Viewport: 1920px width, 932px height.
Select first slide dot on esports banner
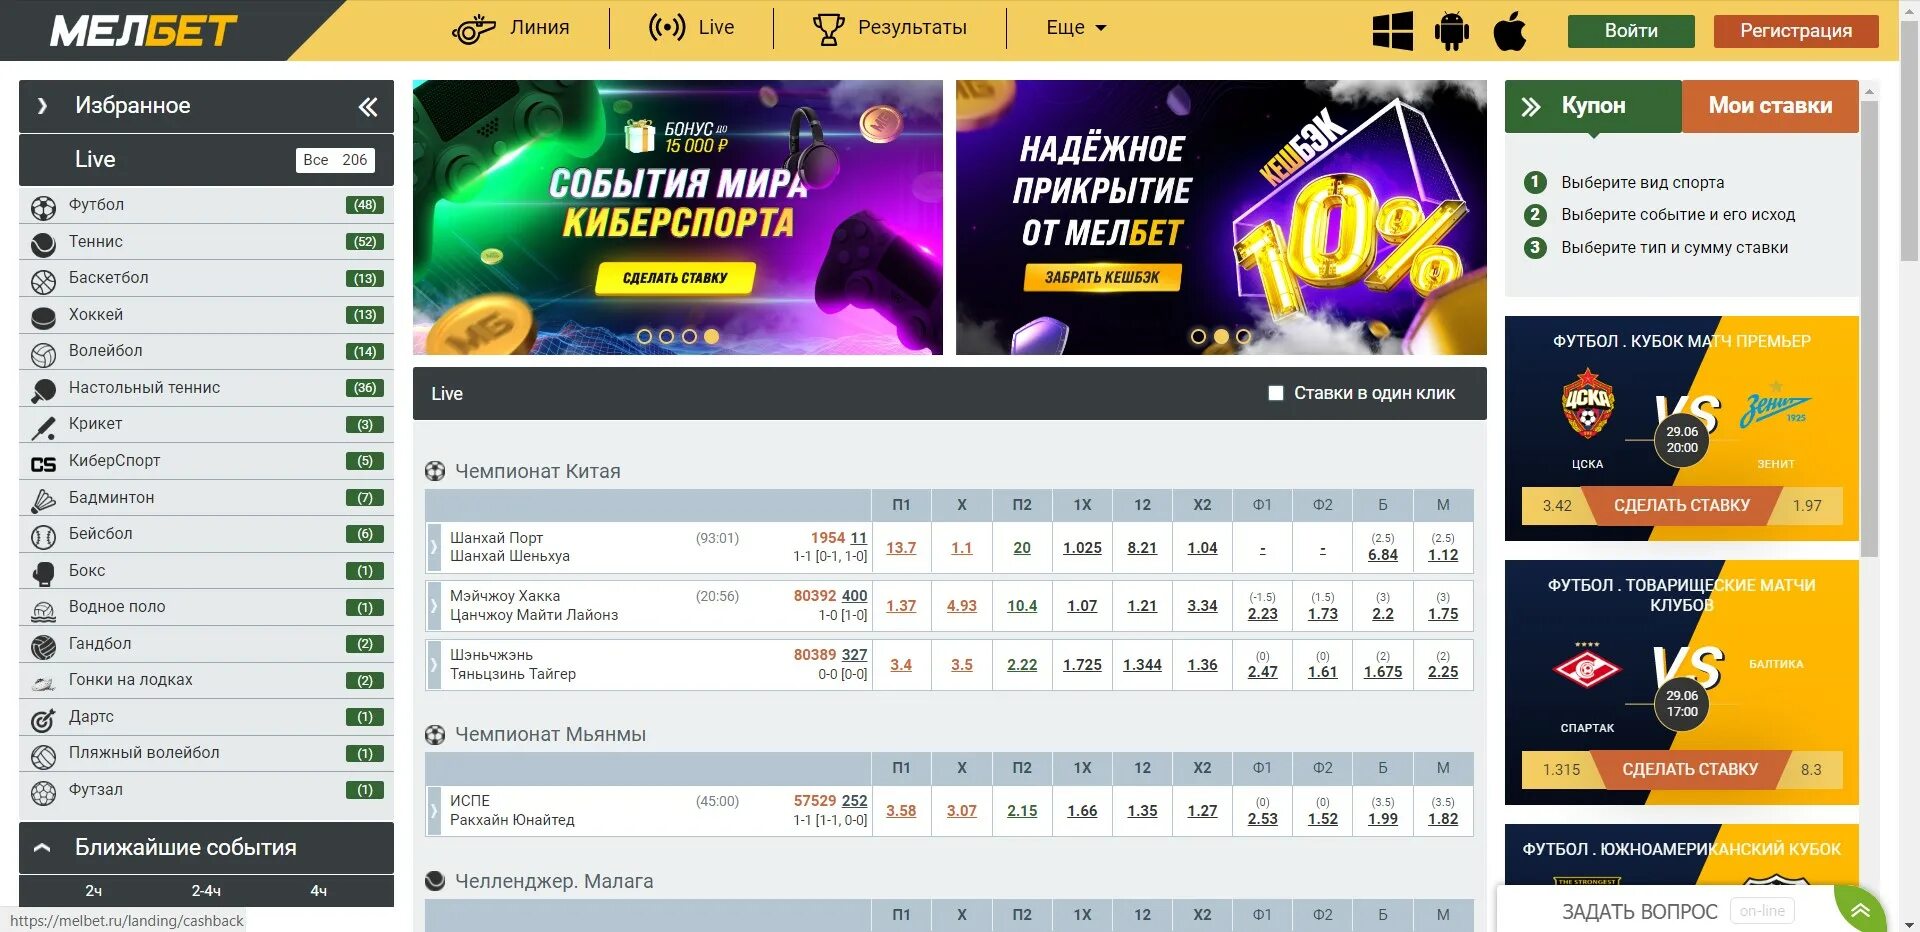[644, 337]
